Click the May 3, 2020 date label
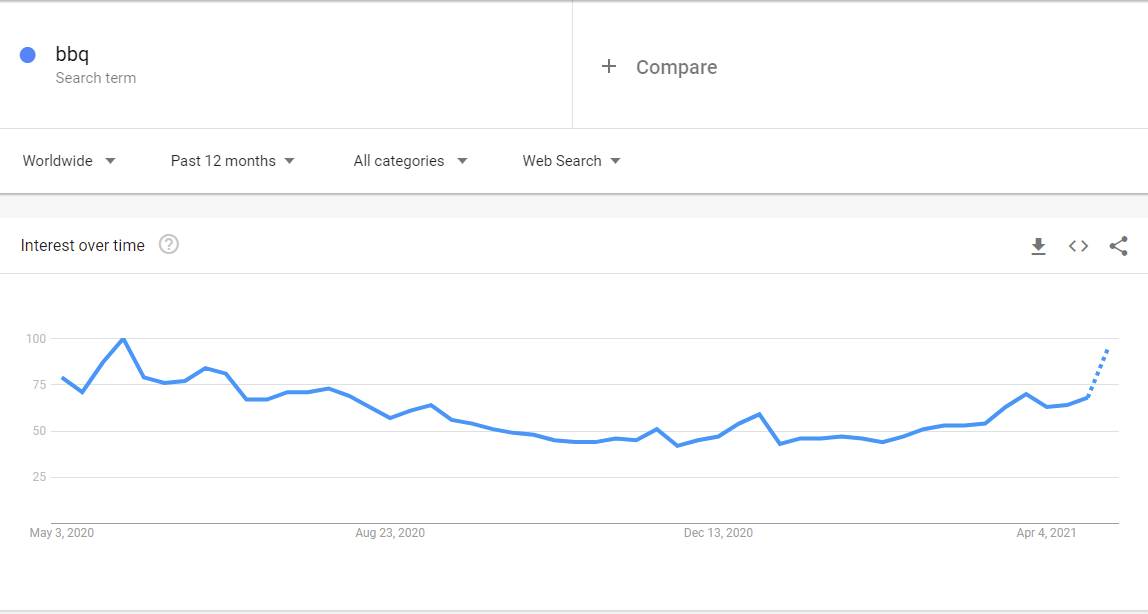The width and height of the screenshot is (1148, 614). pos(62,533)
